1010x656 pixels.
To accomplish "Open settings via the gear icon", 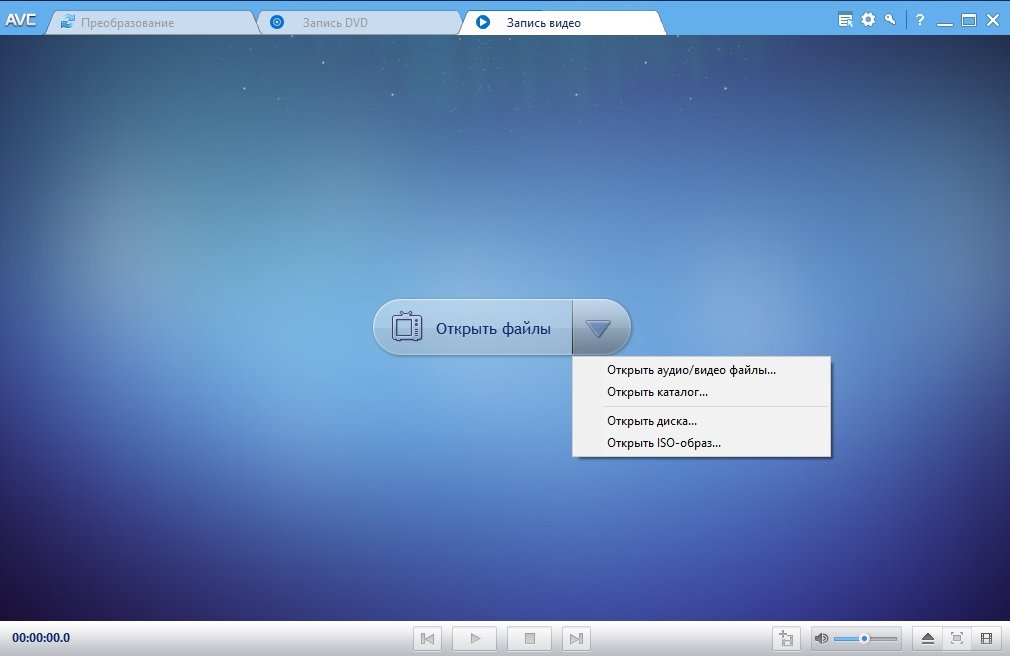I will [x=868, y=19].
